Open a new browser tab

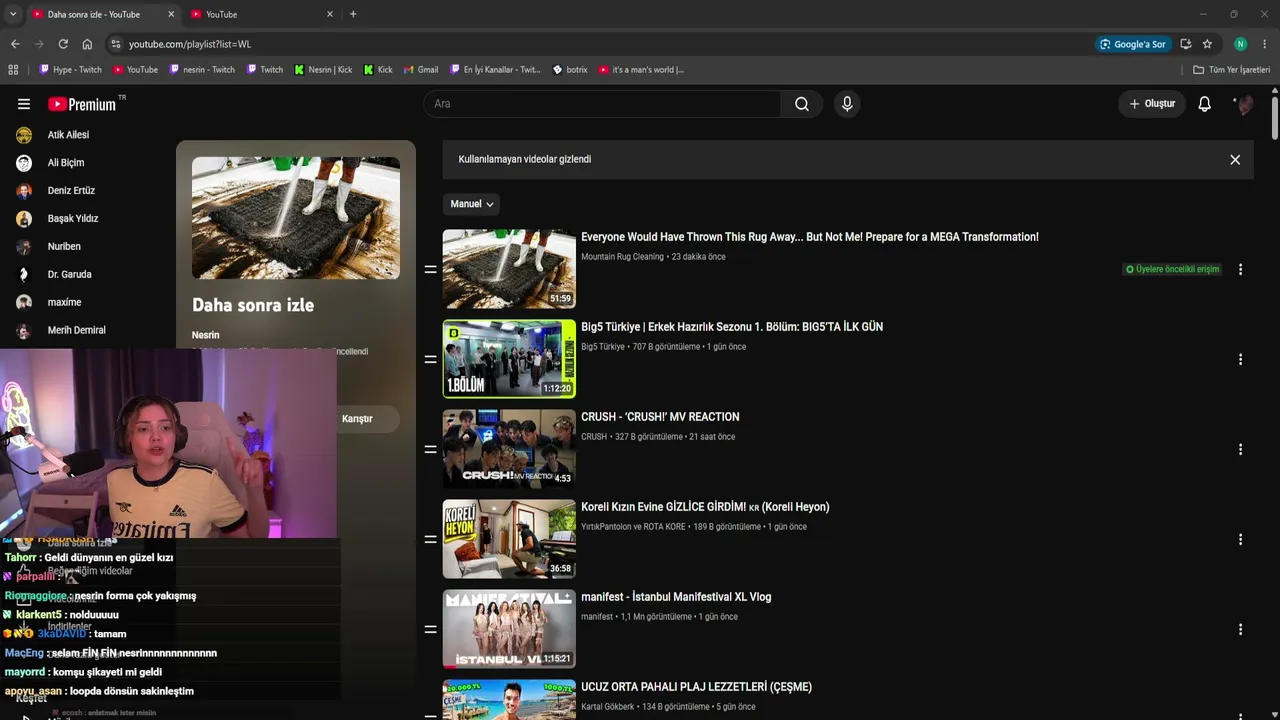[x=353, y=14]
